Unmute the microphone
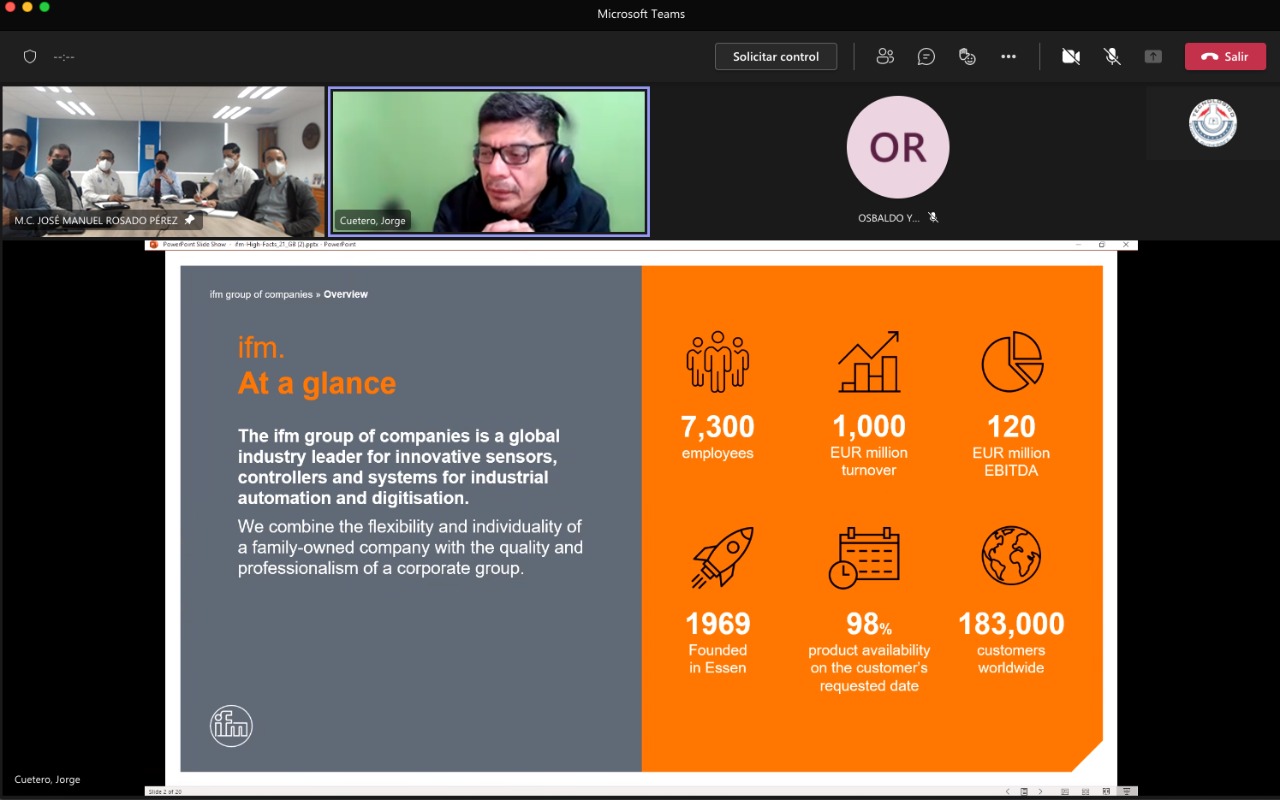The height and width of the screenshot is (800, 1280). 1112,57
